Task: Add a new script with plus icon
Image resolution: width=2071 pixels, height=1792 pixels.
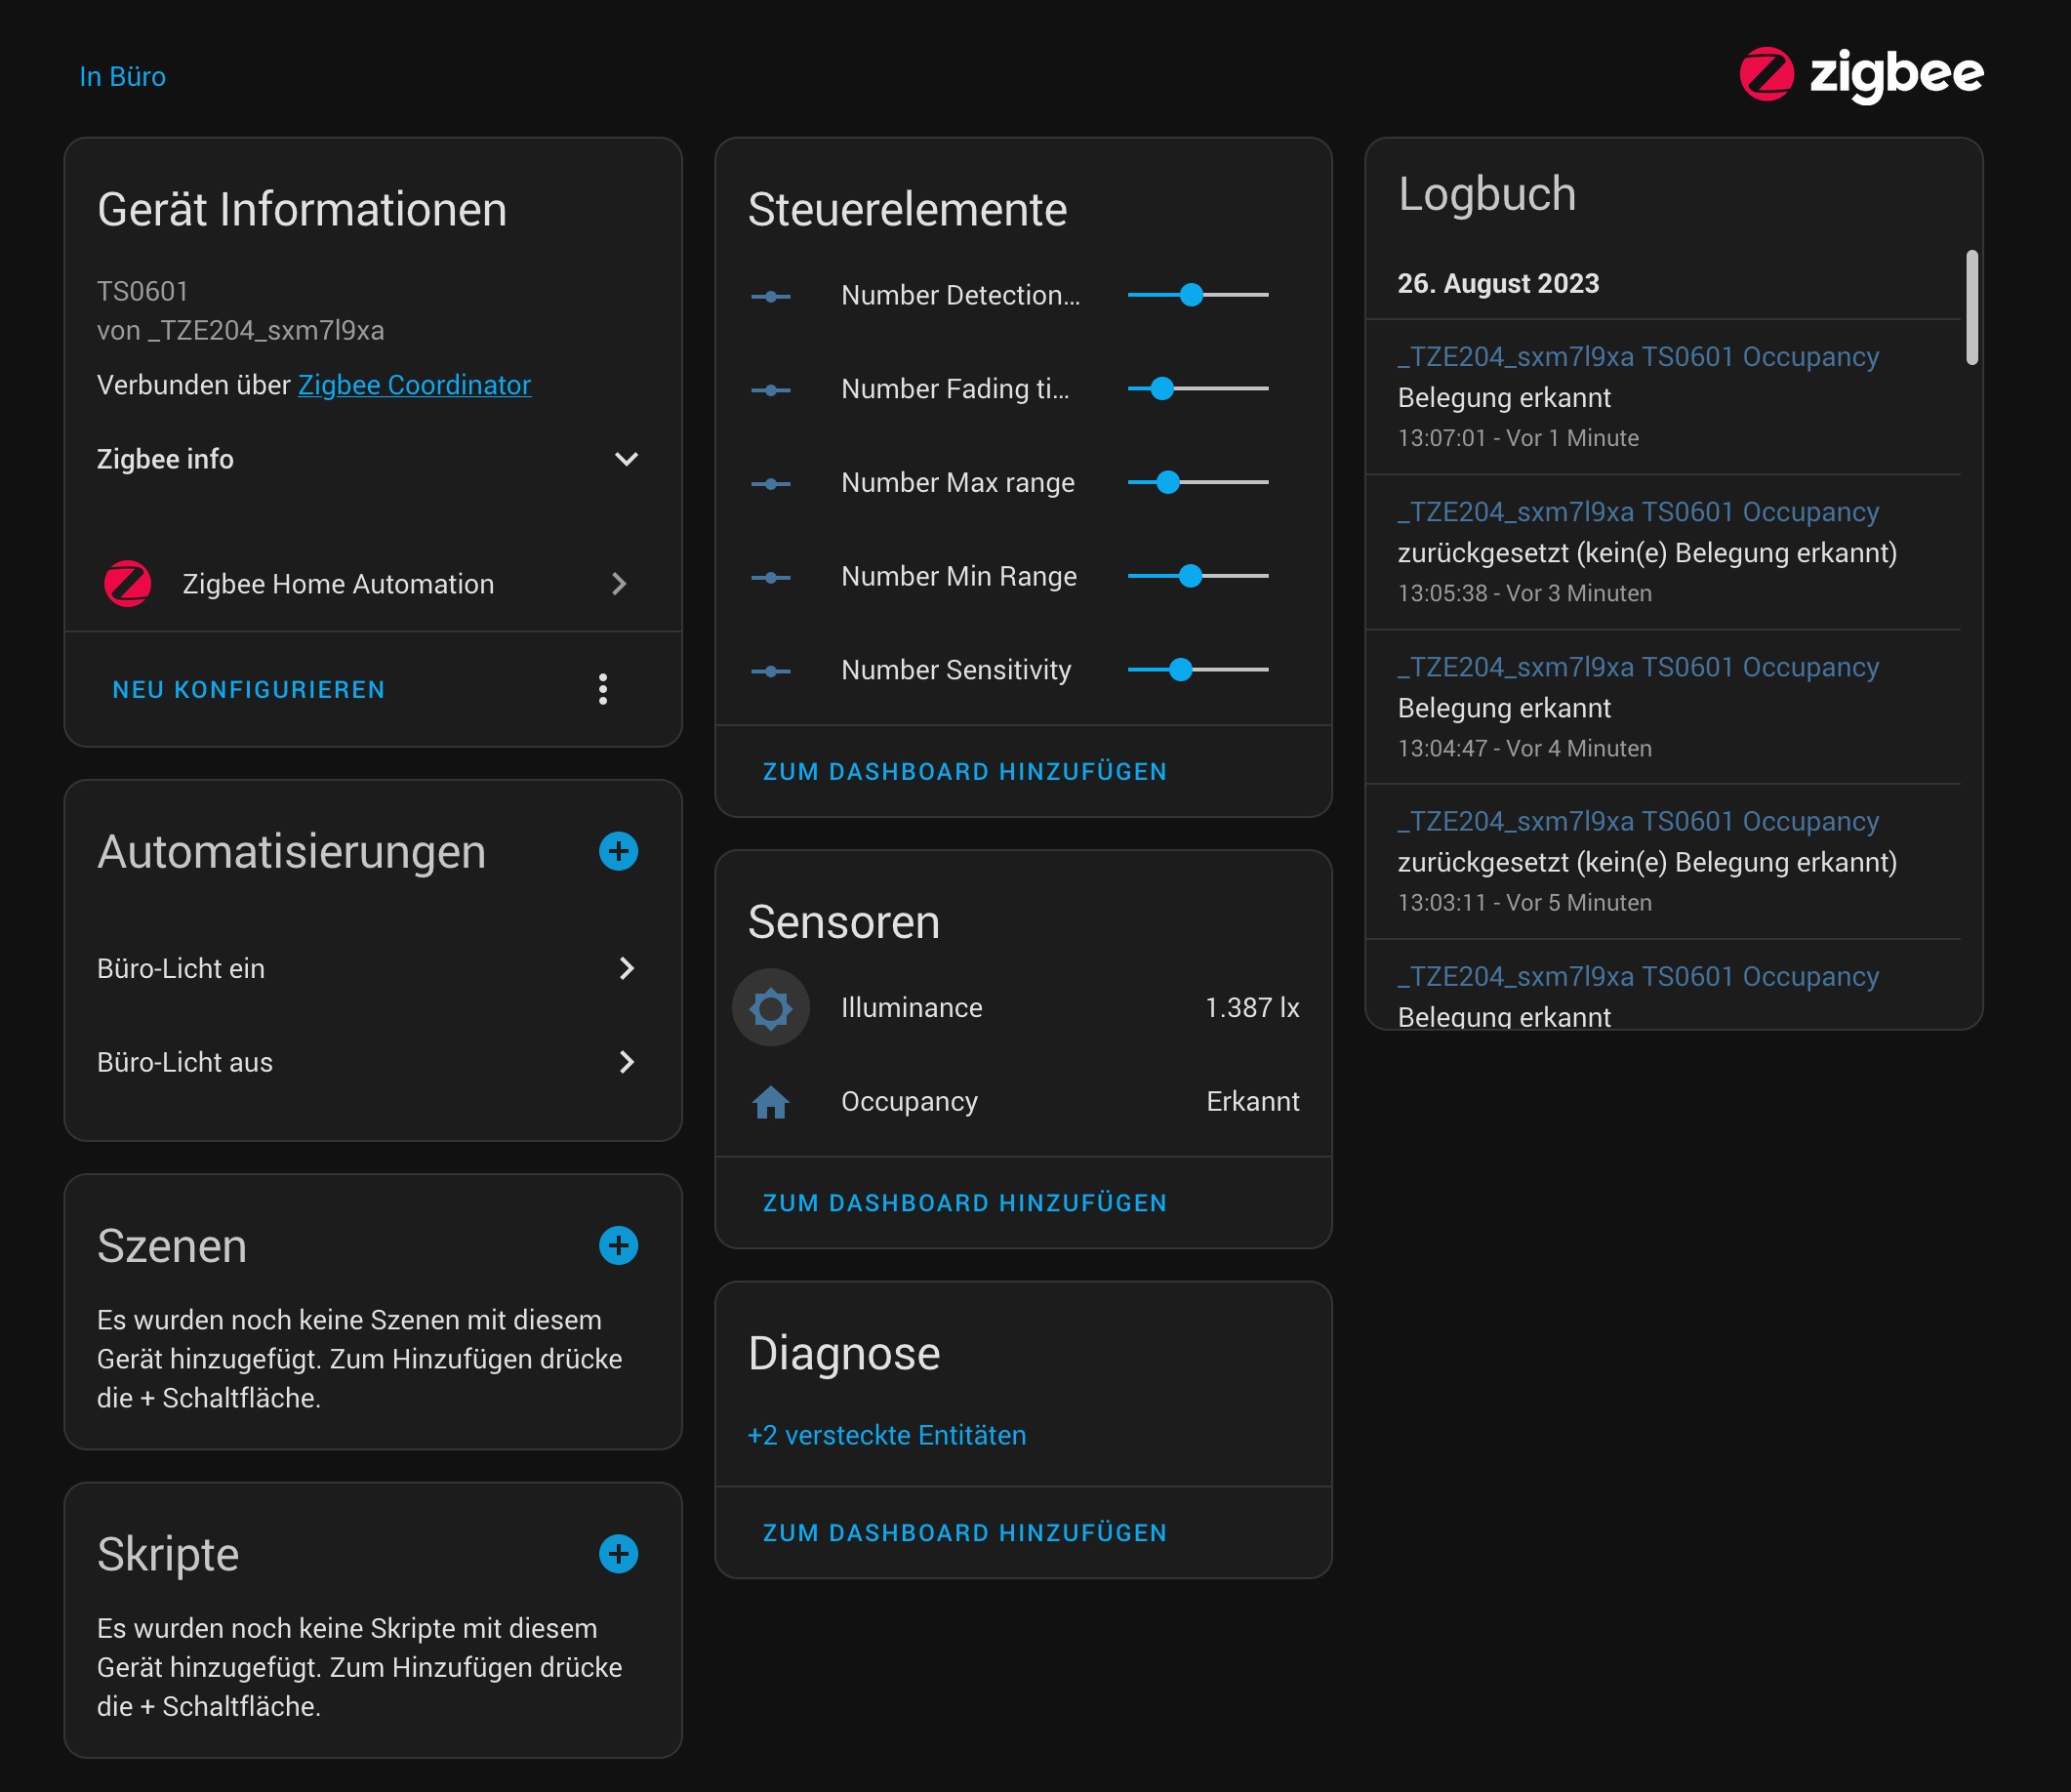Action: (618, 1553)
